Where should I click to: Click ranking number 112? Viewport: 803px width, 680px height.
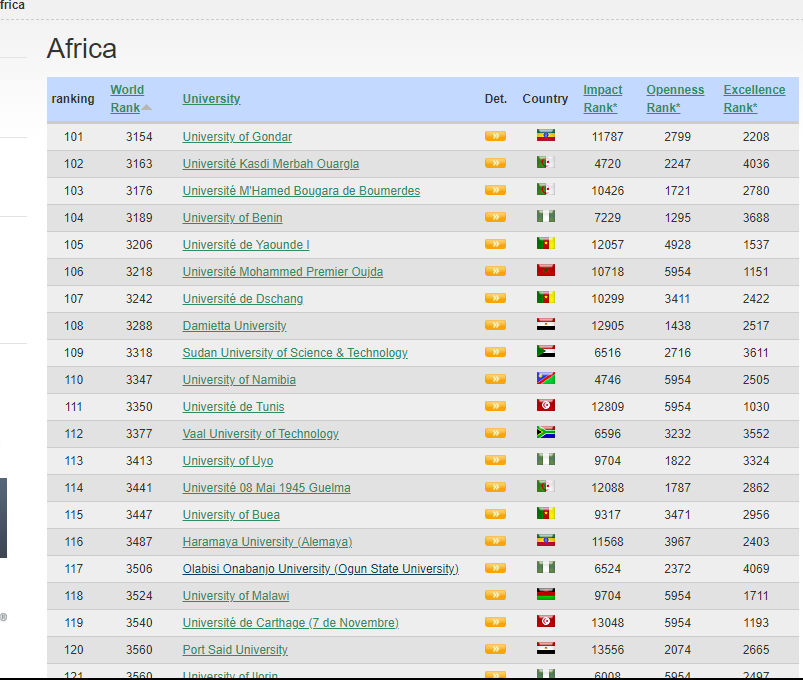(x=73, y=434)
